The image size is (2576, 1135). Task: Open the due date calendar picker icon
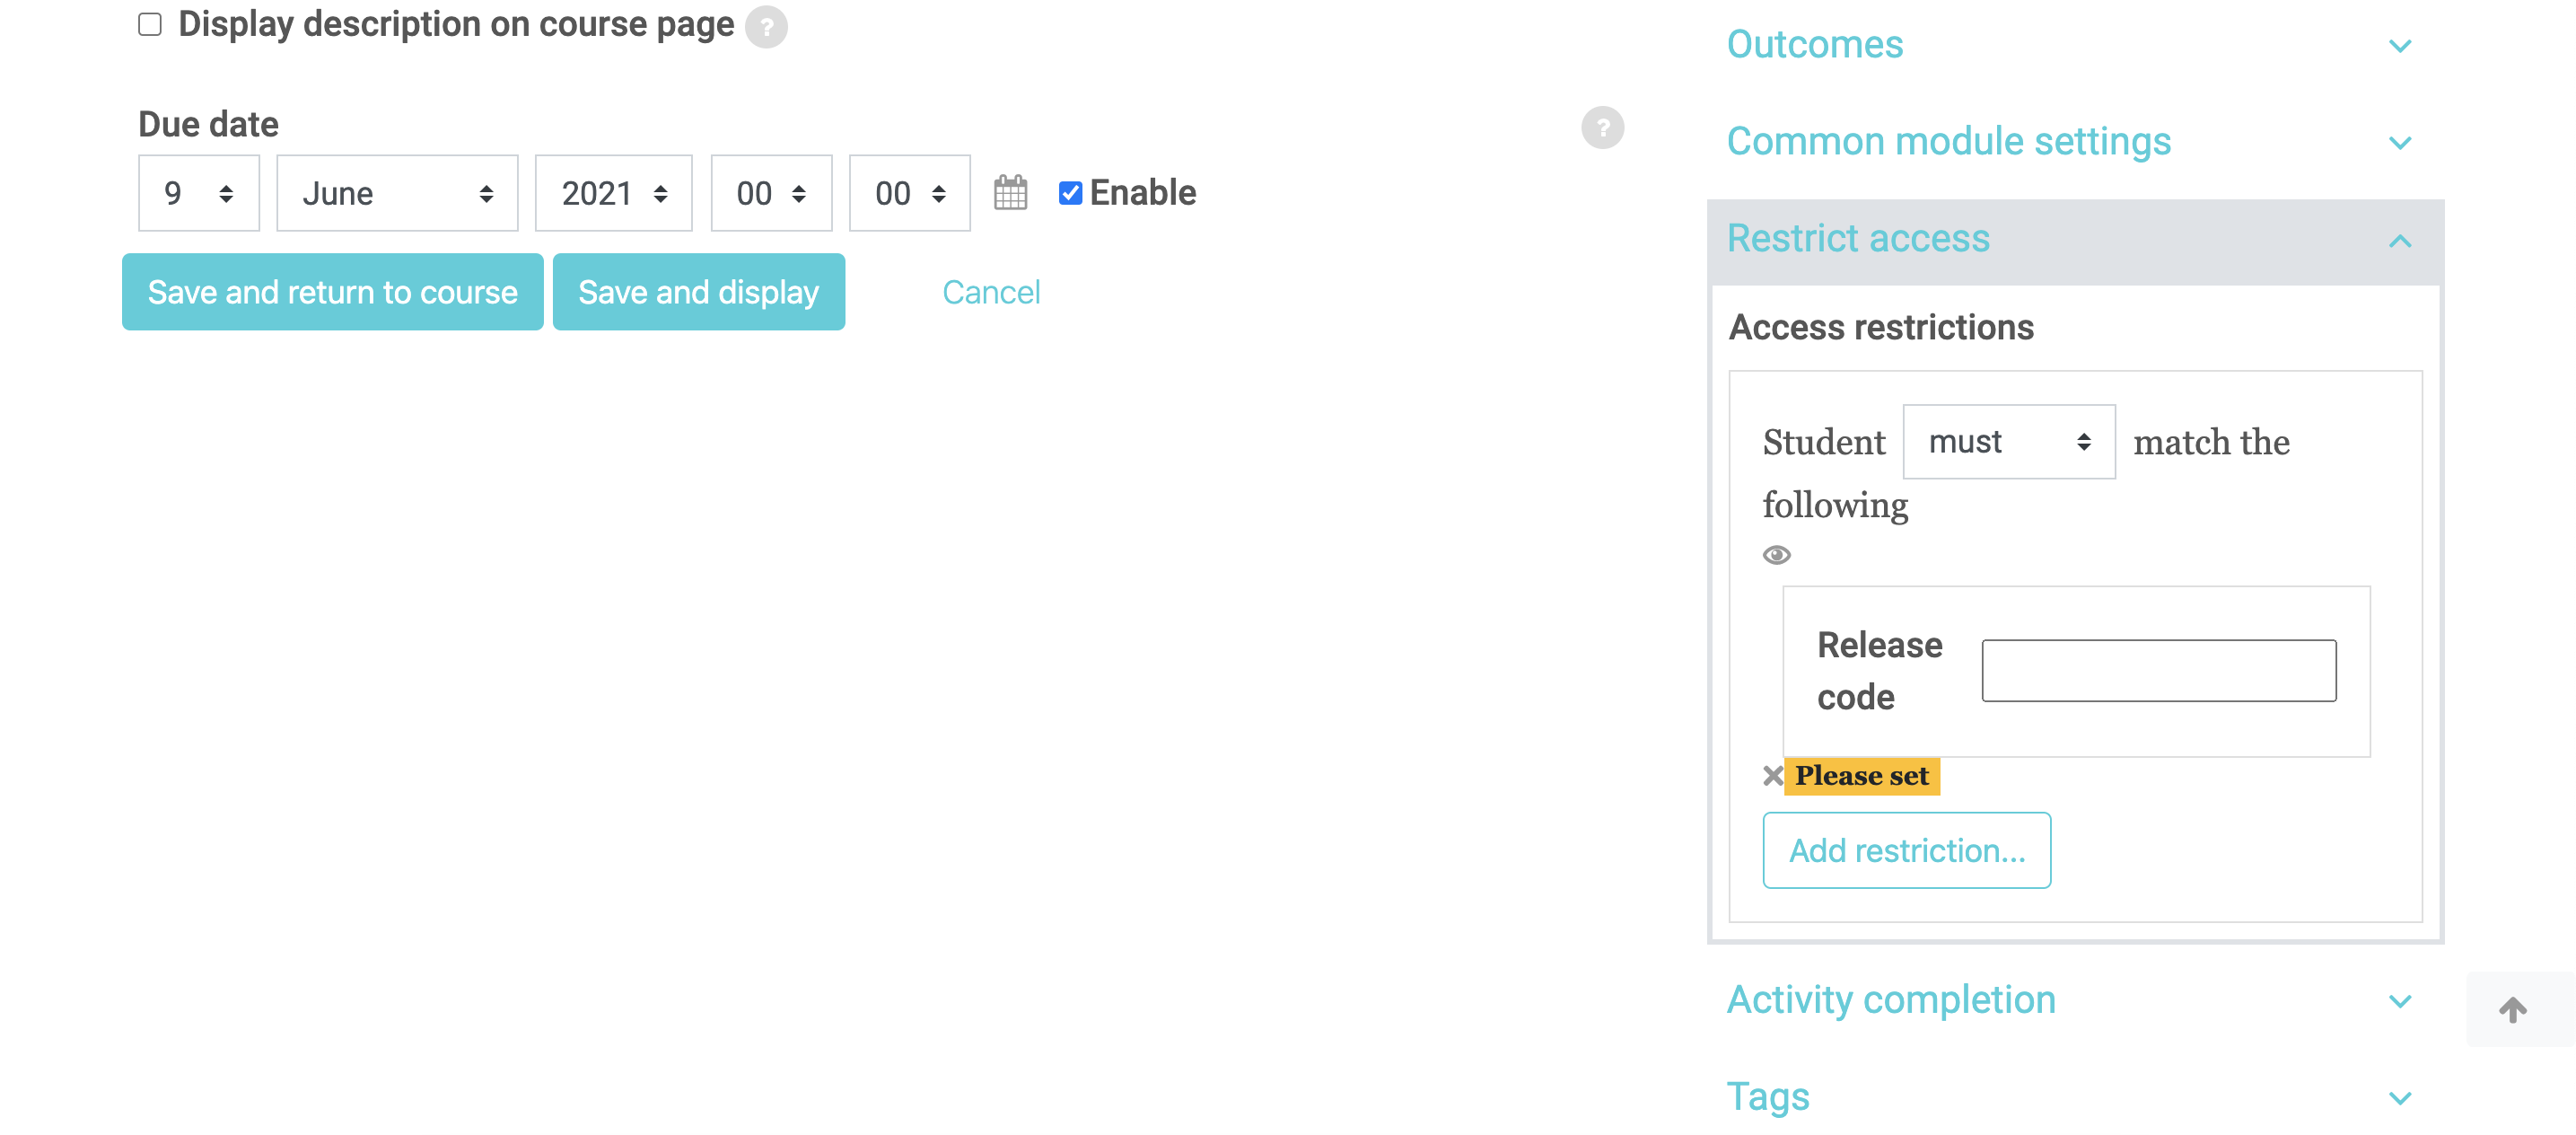tap(1010, 192)
